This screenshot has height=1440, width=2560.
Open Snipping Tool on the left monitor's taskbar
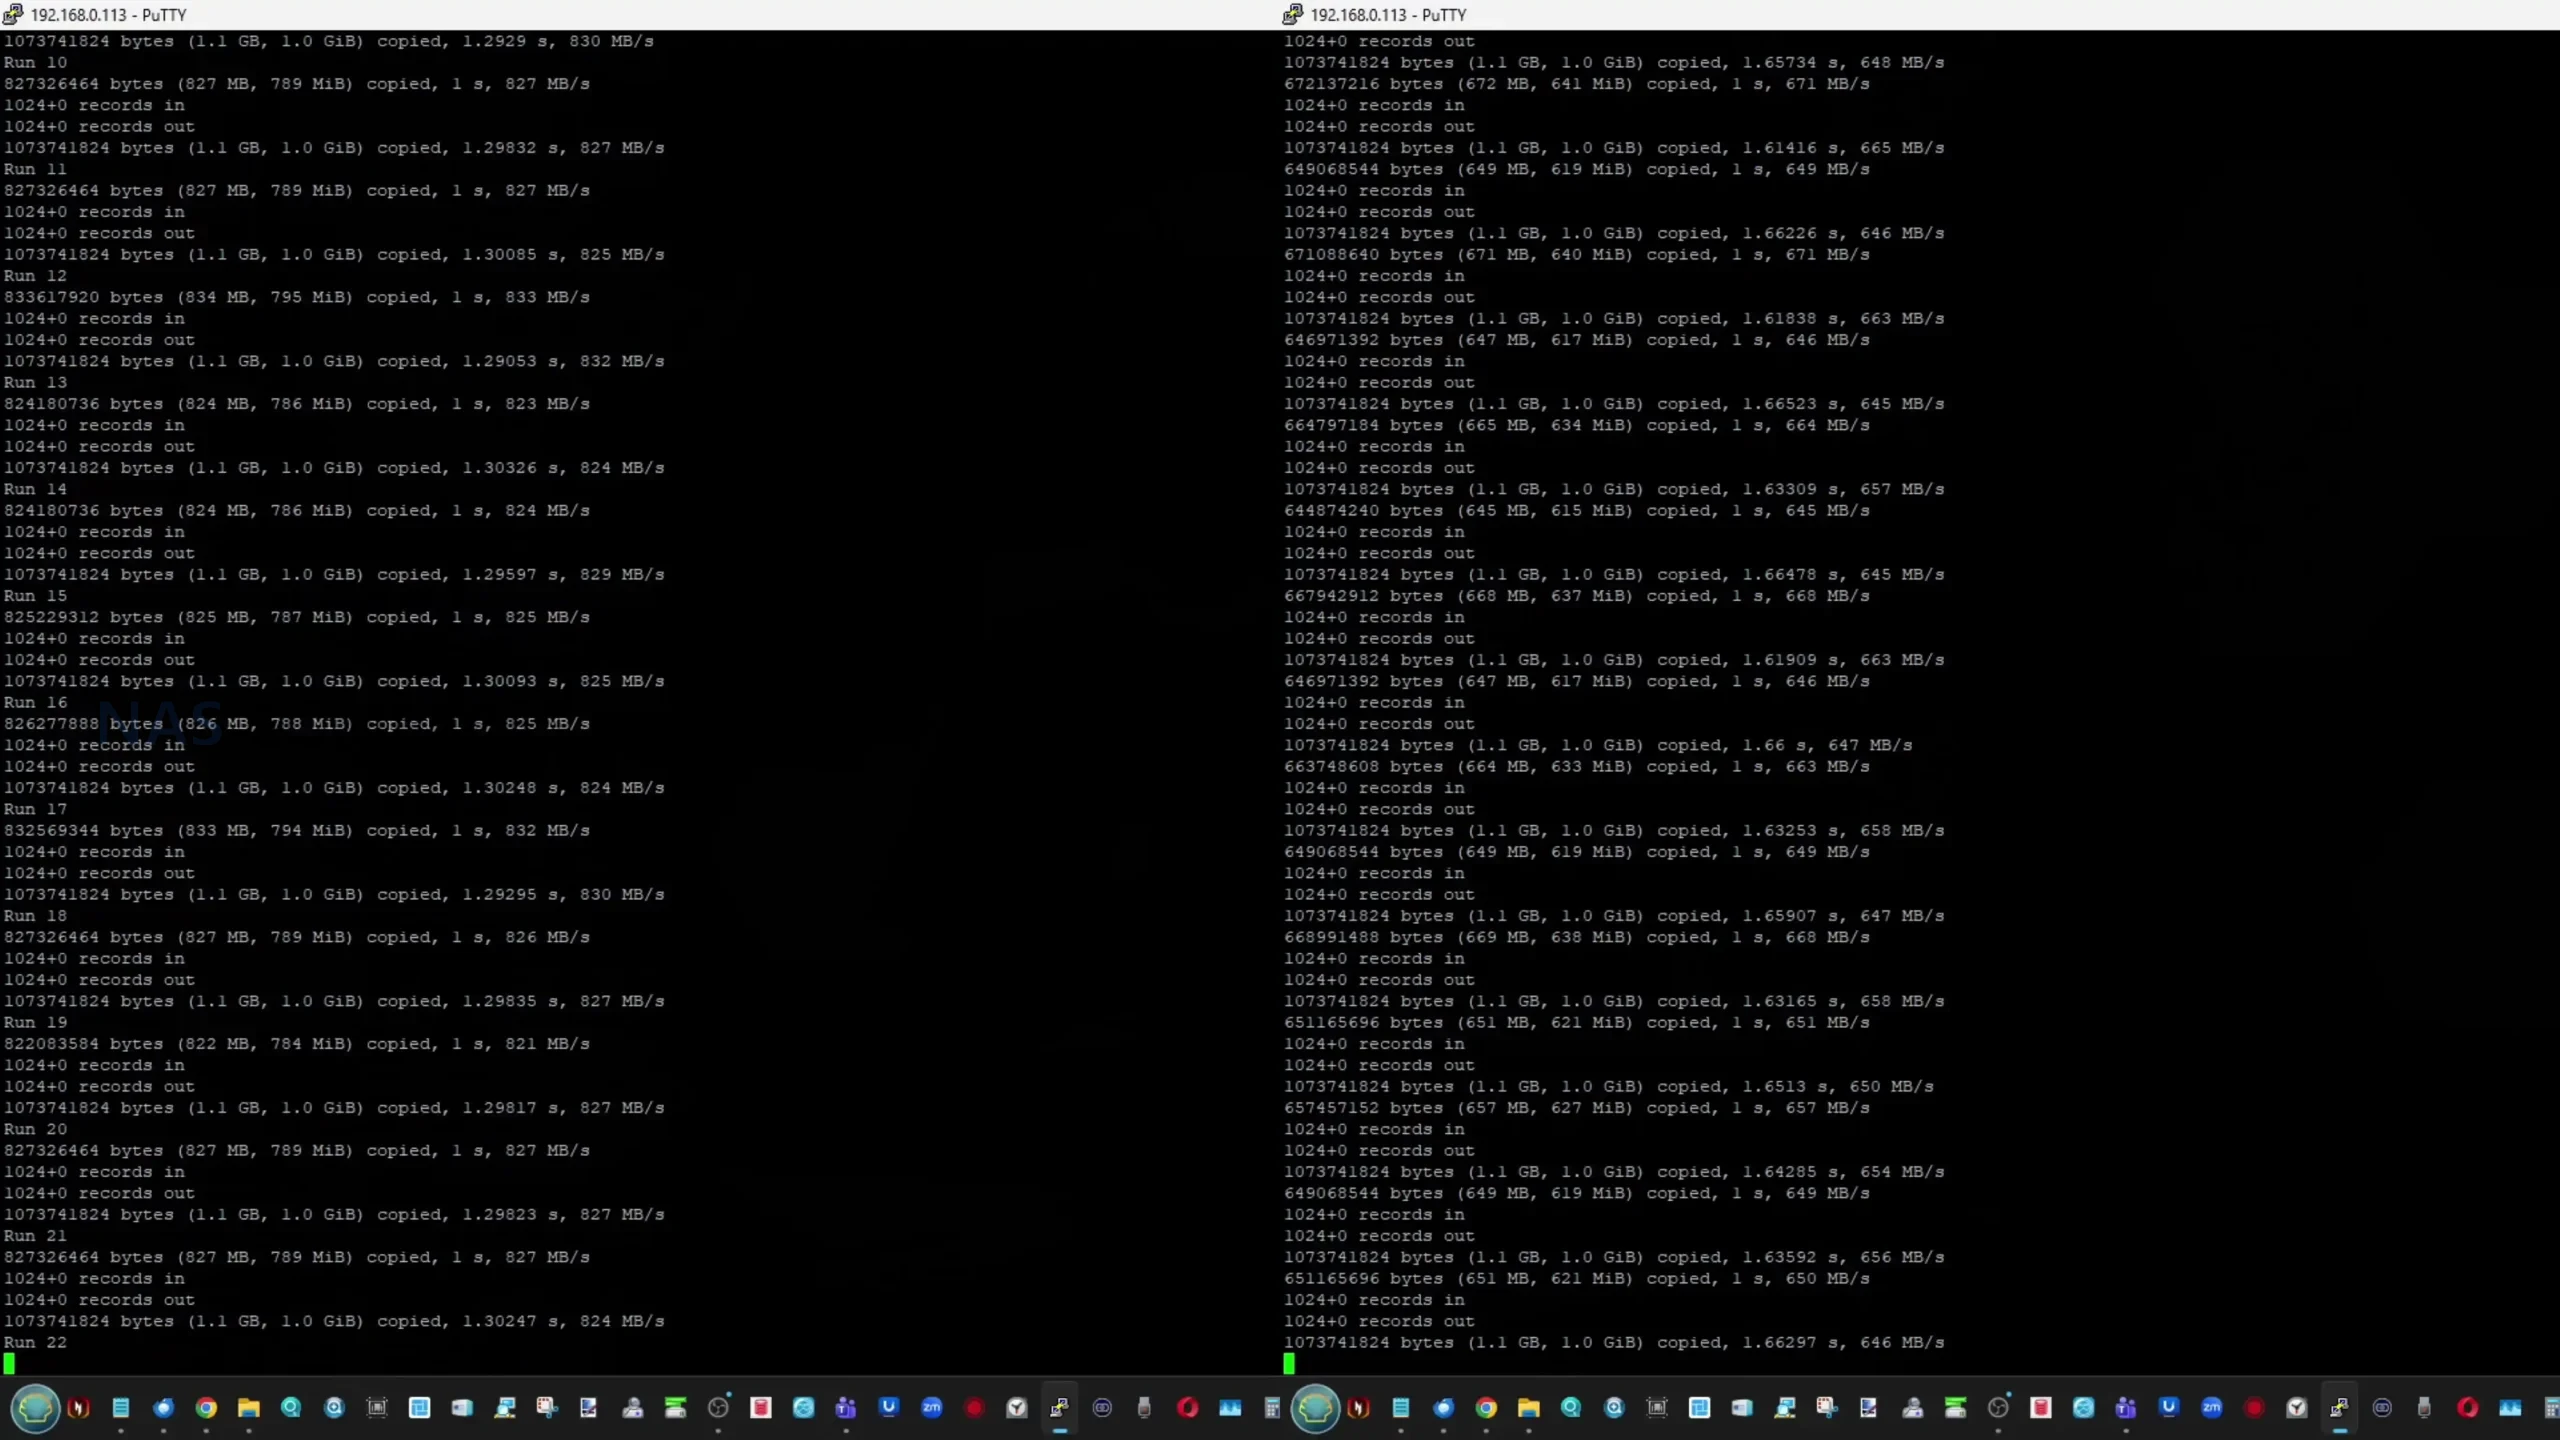pos(546,1408)
